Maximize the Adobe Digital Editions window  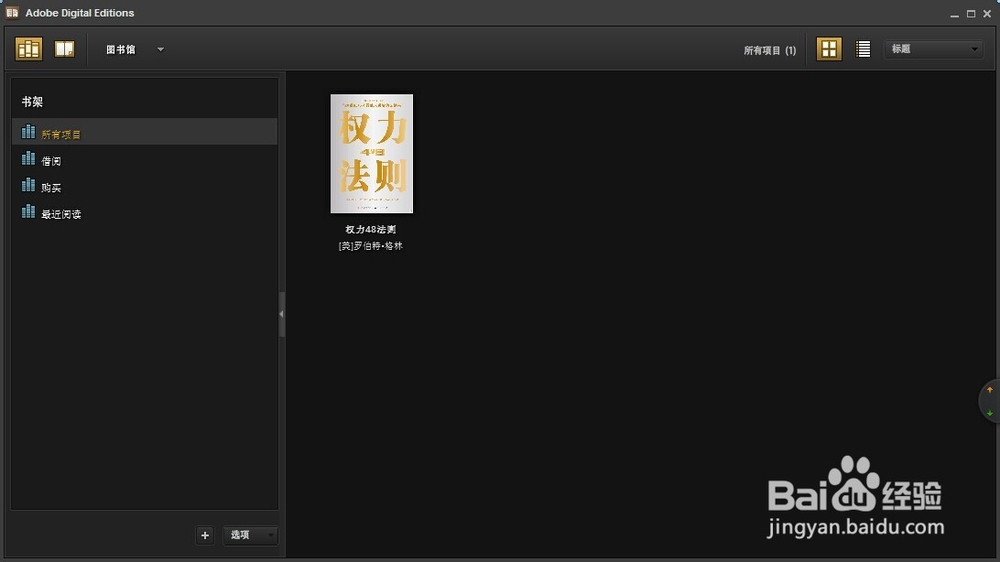pos(971,13)
